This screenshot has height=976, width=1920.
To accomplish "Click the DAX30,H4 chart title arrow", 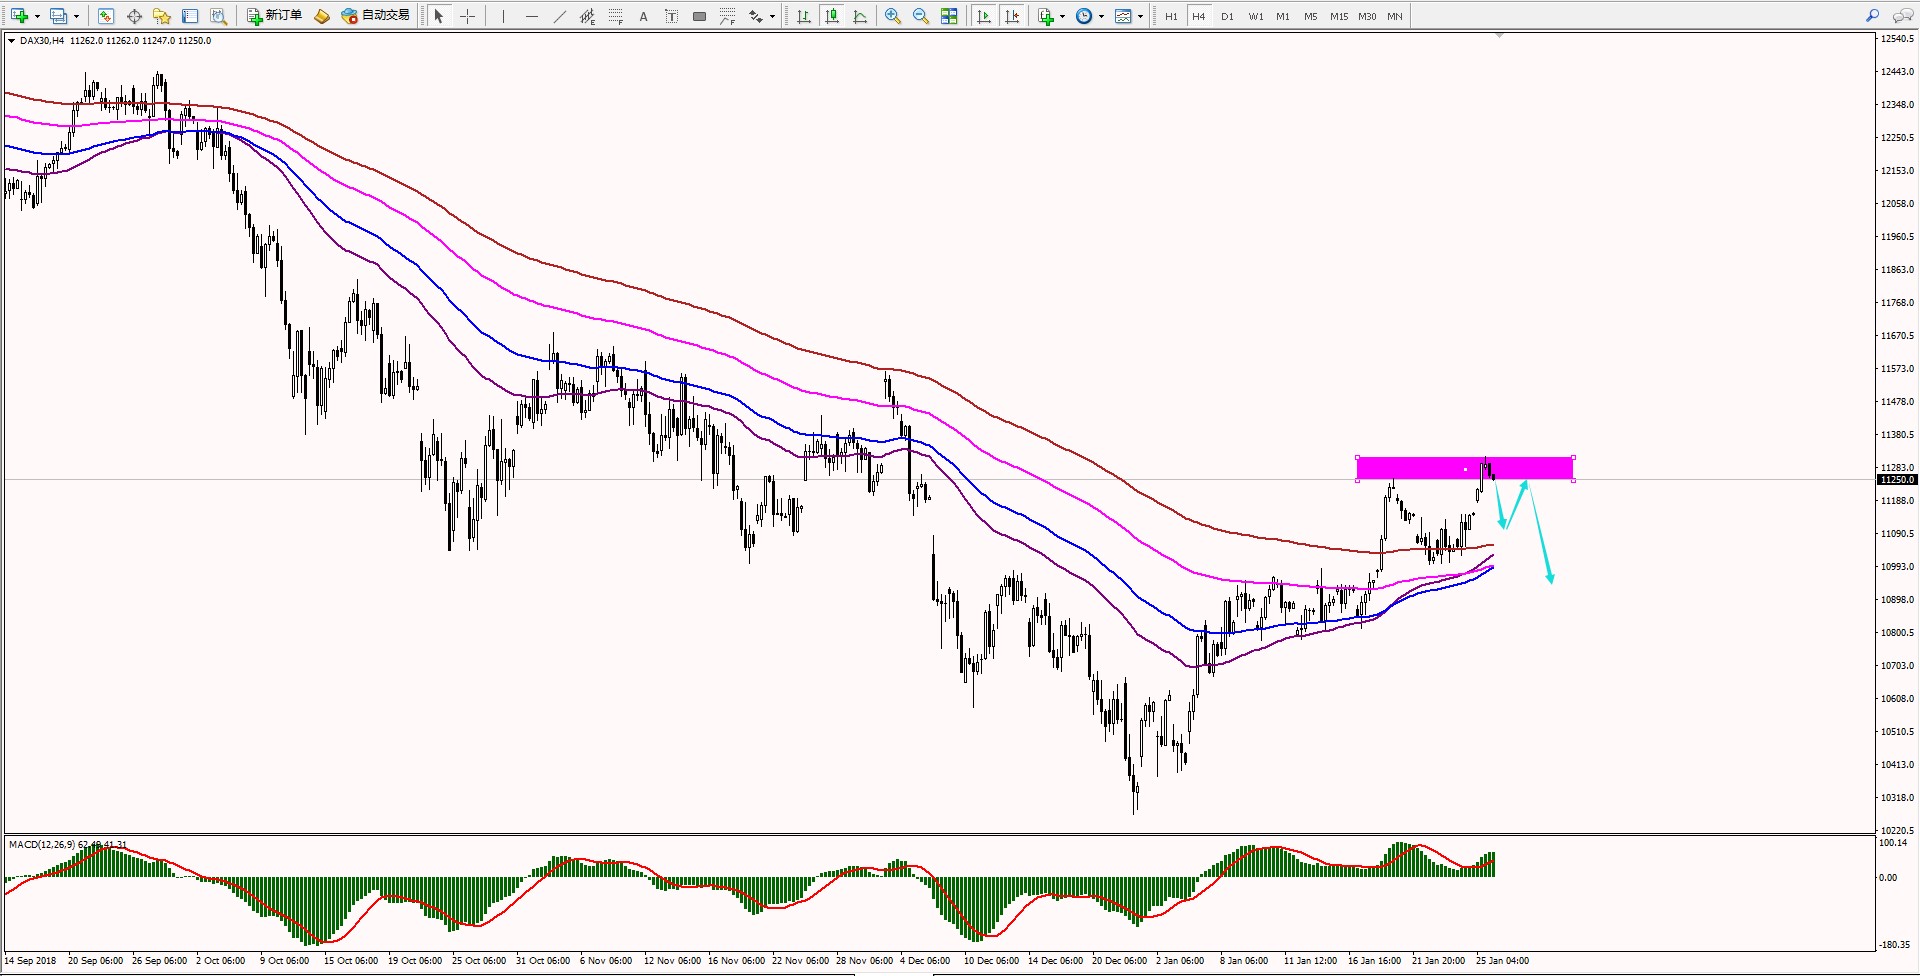I will 11,41.
